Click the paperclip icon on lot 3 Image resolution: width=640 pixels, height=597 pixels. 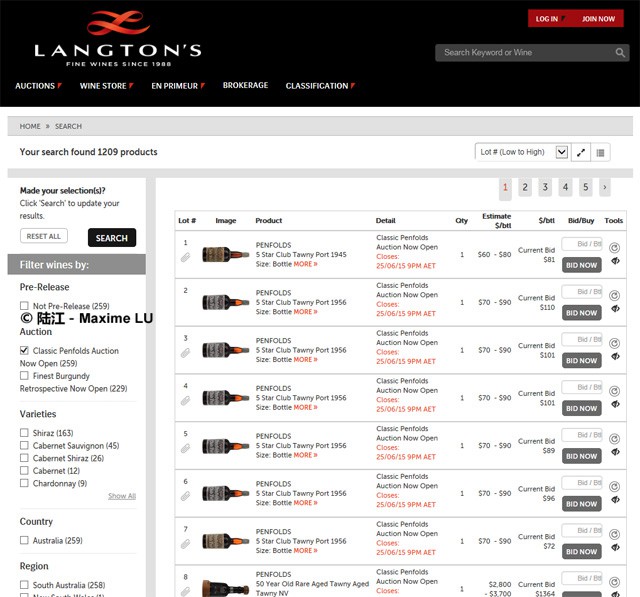point(185,353)
